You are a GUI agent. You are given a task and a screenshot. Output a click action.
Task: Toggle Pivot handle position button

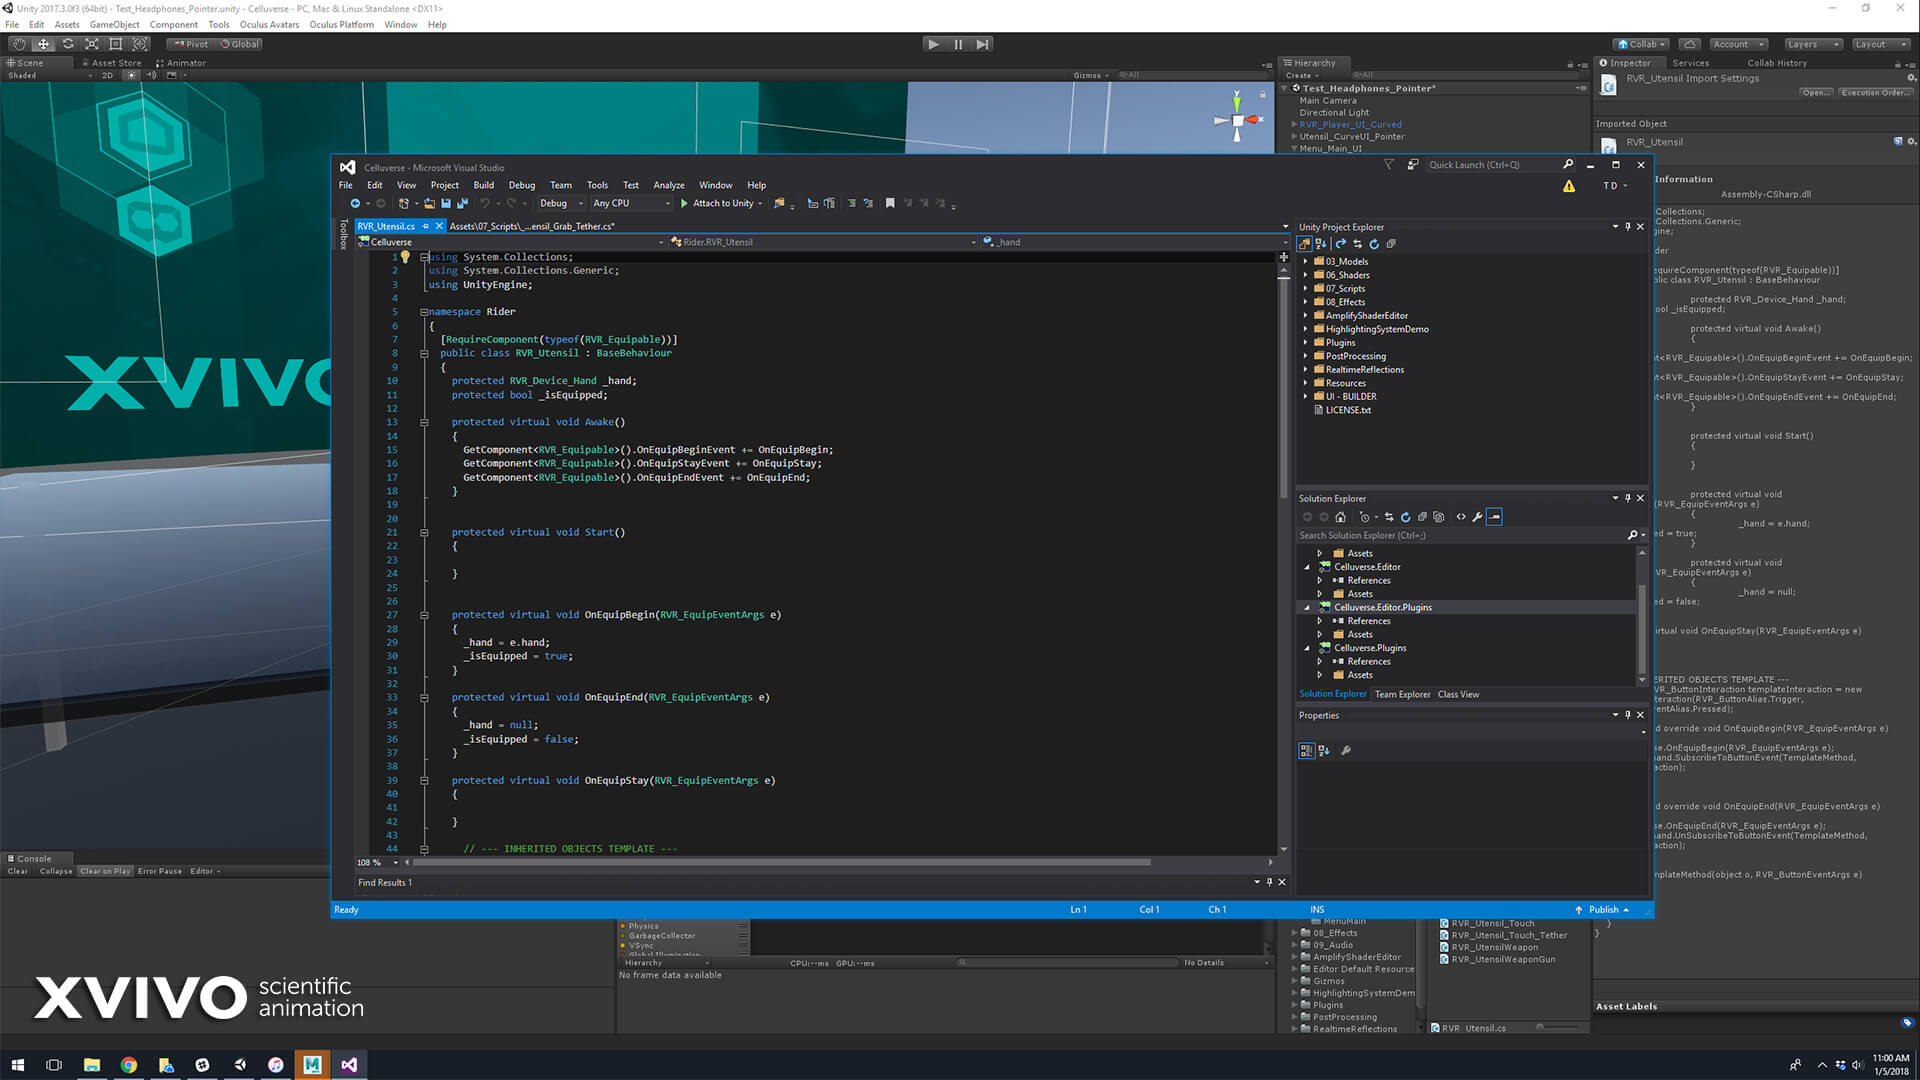click(x=191, y=44)
